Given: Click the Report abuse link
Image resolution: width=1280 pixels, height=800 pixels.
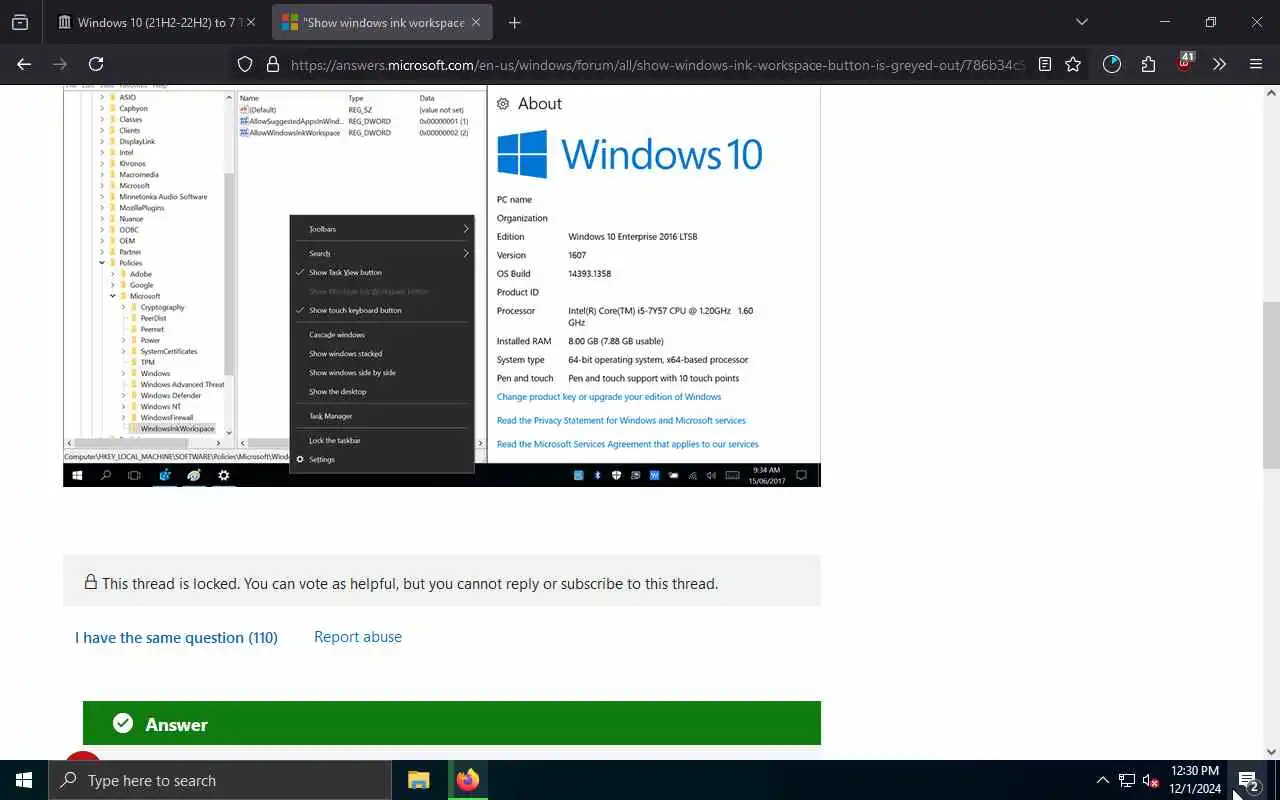Looking at the screenshot, I should click(358, 637).
